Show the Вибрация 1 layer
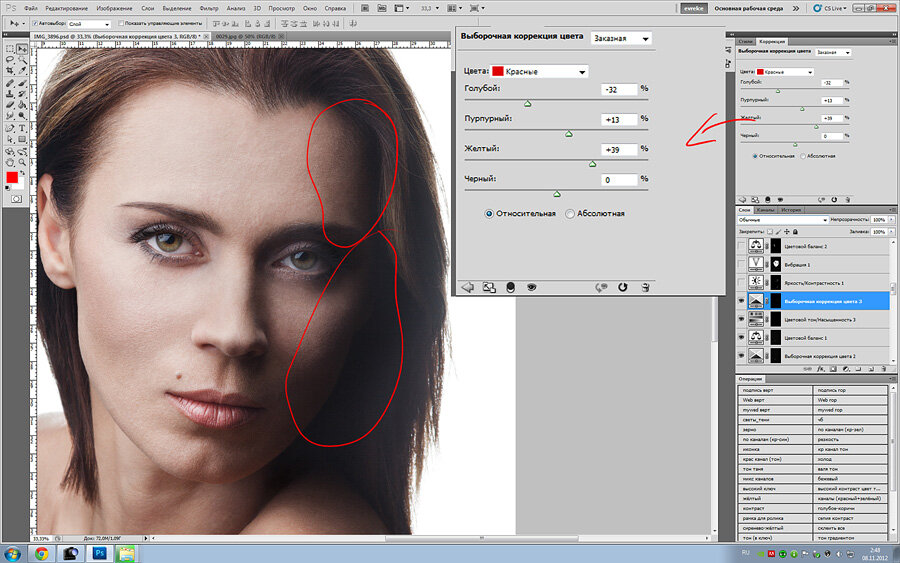This screenshot has height=563, width=900. point(742,263)
